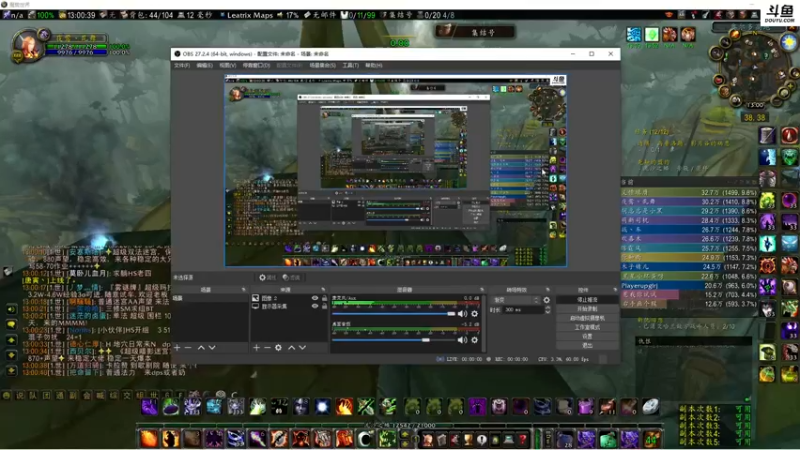Pop out the Scenes dock panel
The height and width of the screenshot is (450, 800).
(x=243, y=289)
